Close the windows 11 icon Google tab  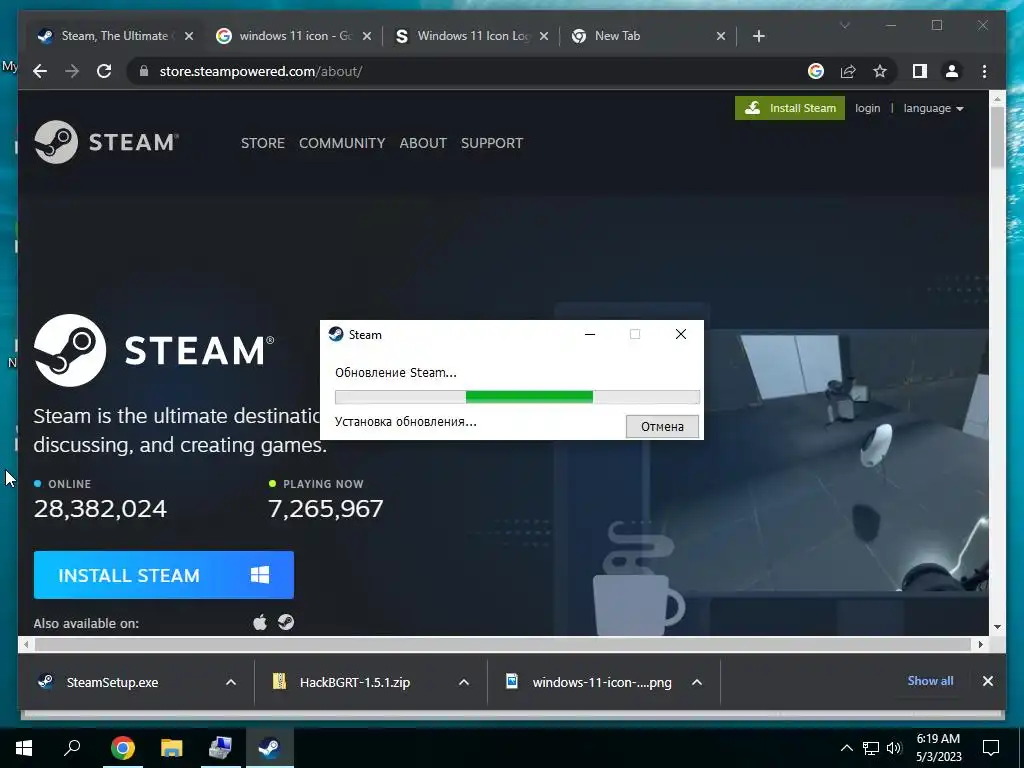tap(366, 36)
